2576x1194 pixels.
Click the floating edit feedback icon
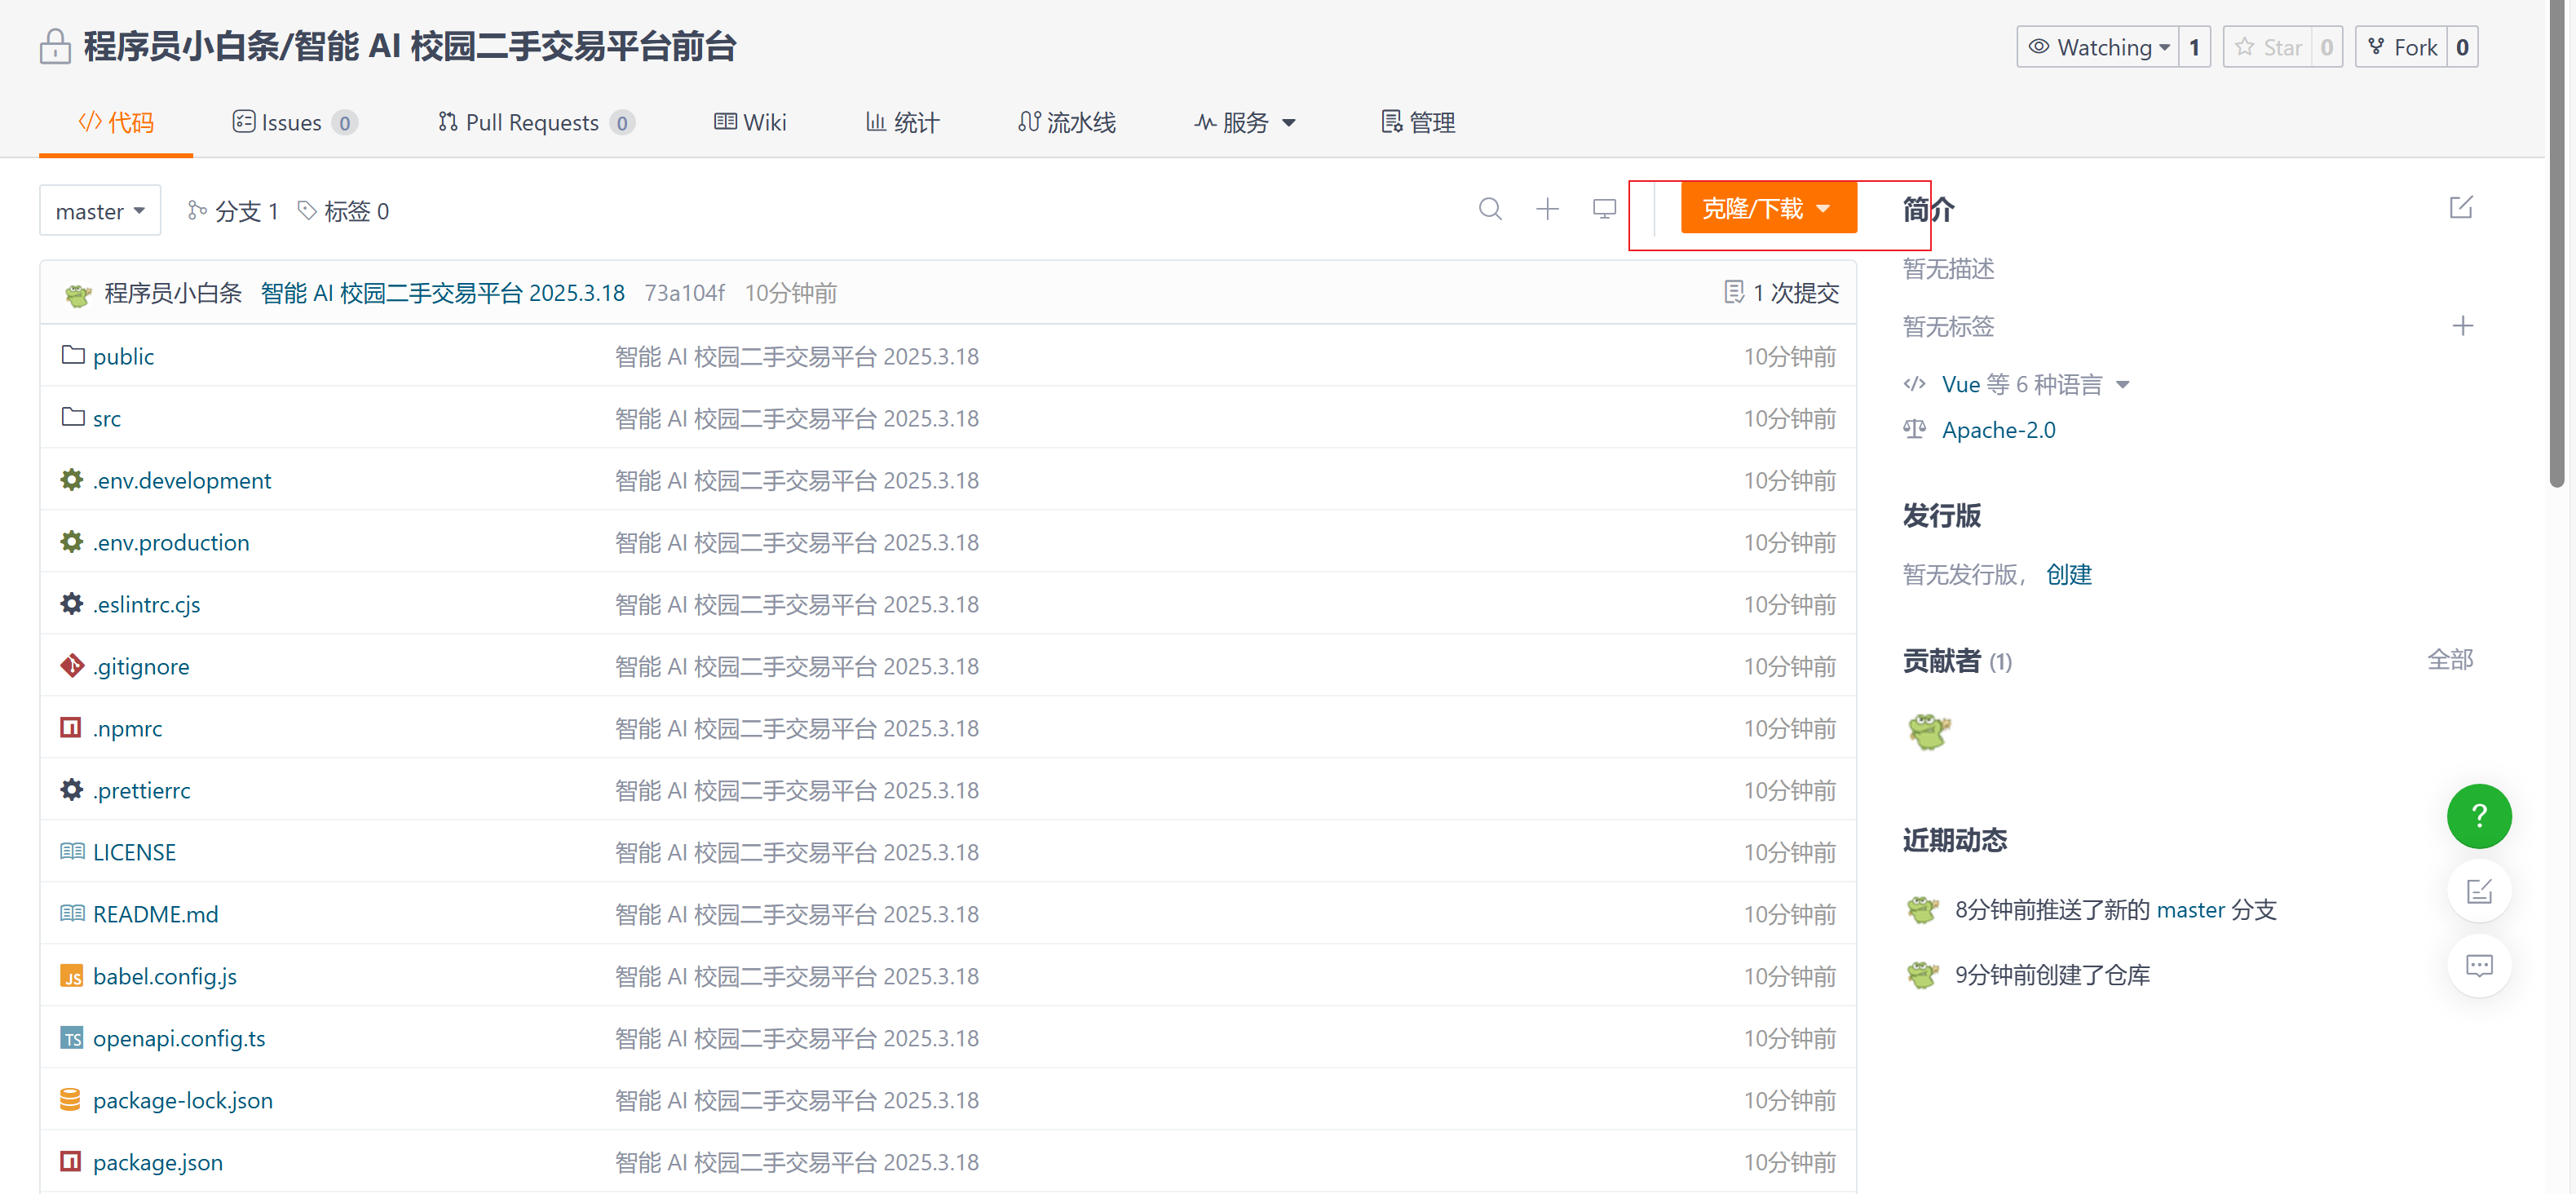coord(2478,891)
